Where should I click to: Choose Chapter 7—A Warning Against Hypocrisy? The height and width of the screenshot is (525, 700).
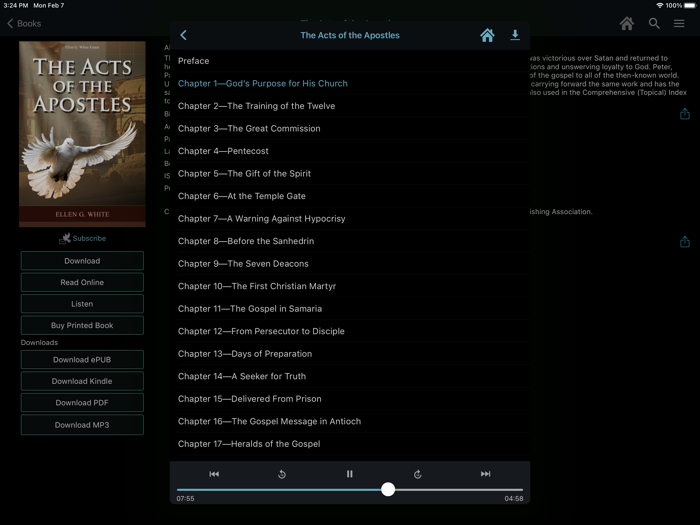[350, 219]
